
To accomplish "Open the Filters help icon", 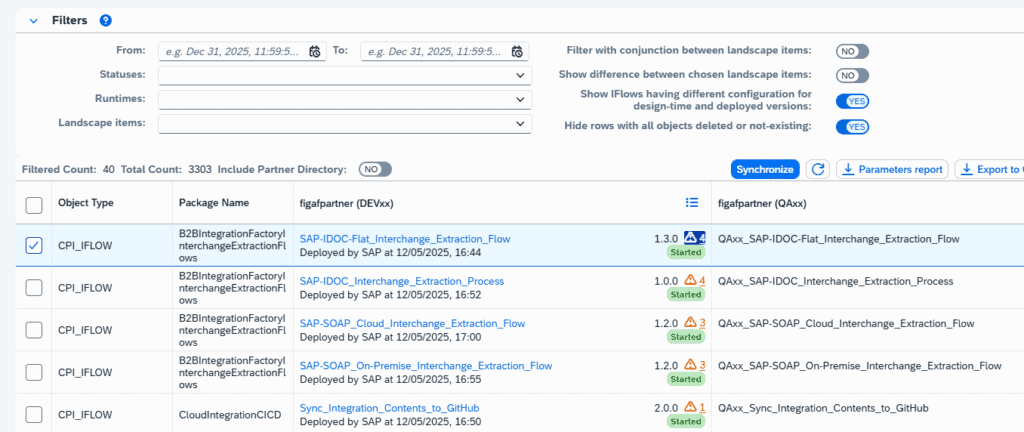I will coord(106,21).
